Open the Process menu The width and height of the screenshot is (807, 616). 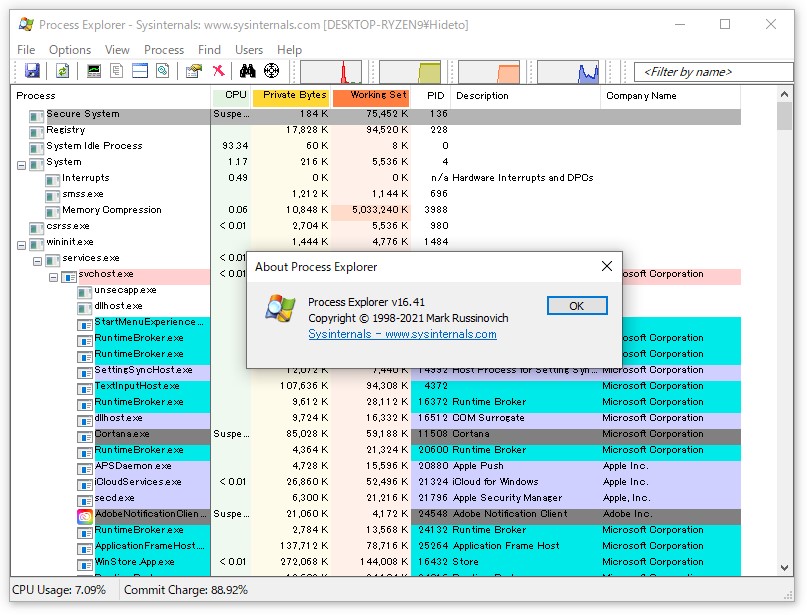[163, 49]
